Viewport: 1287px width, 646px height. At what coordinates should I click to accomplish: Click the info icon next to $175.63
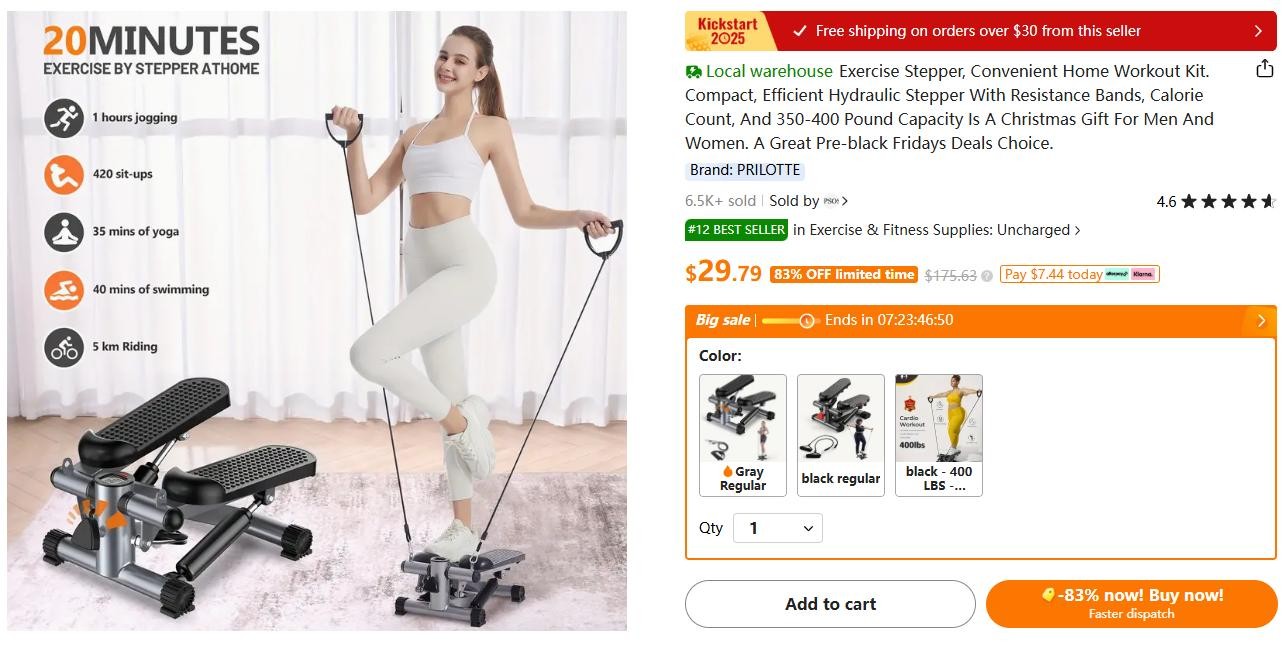[987, 276]
